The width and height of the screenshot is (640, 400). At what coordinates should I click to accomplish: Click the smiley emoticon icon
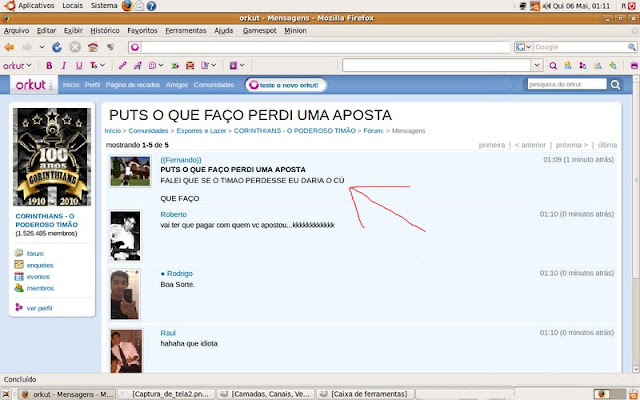[x=153, y=65]
